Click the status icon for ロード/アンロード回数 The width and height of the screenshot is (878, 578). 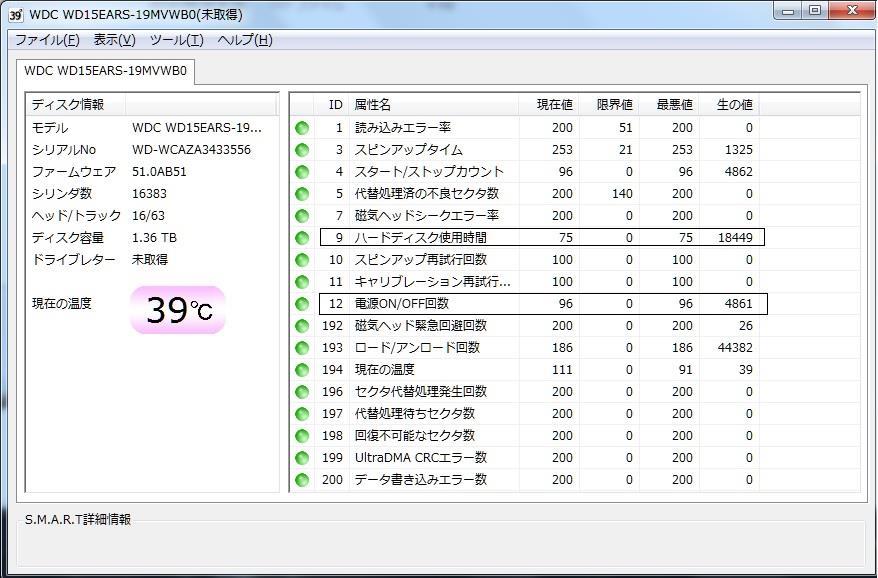(302, 348)
